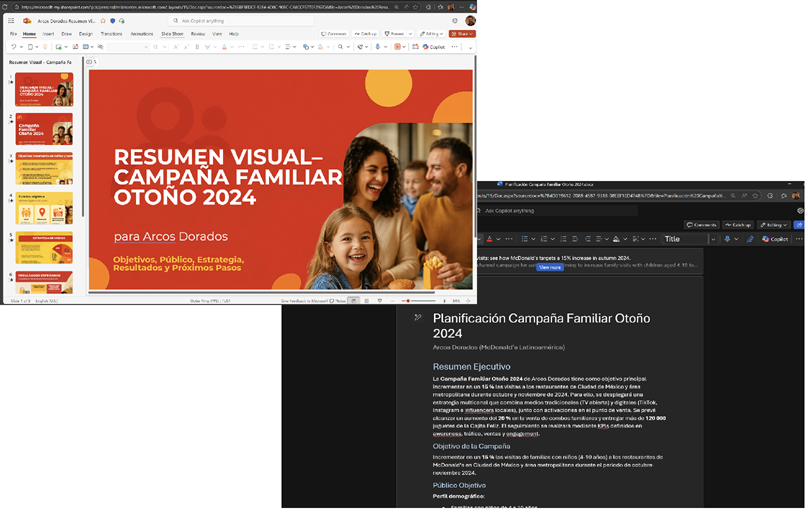Viewport: 808px width, 516px height.
Task: Click the PowerPoint settings gear icon
Action: (455, 21)
